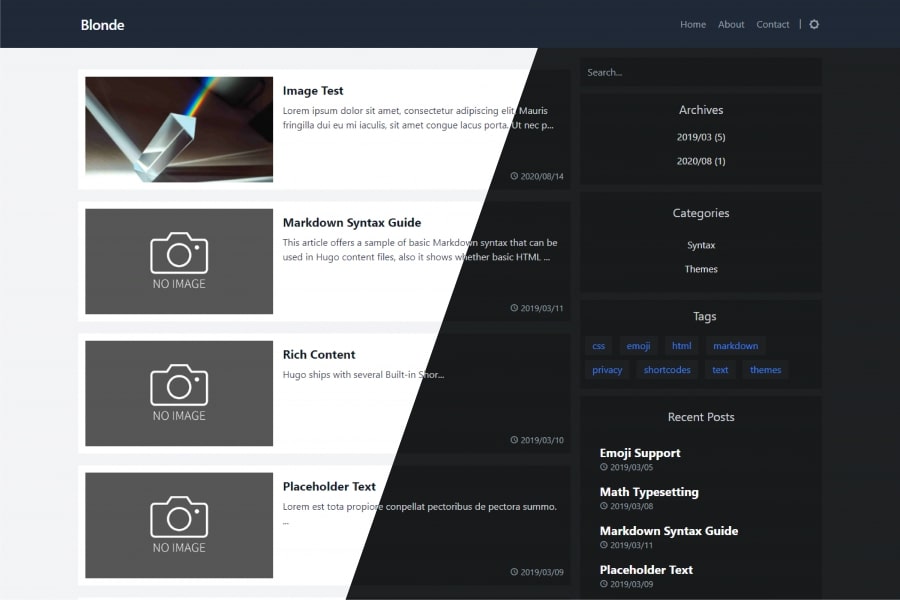
Task: Click the Rich Content no-image camera icon
Action: click(x=179, y=385)
